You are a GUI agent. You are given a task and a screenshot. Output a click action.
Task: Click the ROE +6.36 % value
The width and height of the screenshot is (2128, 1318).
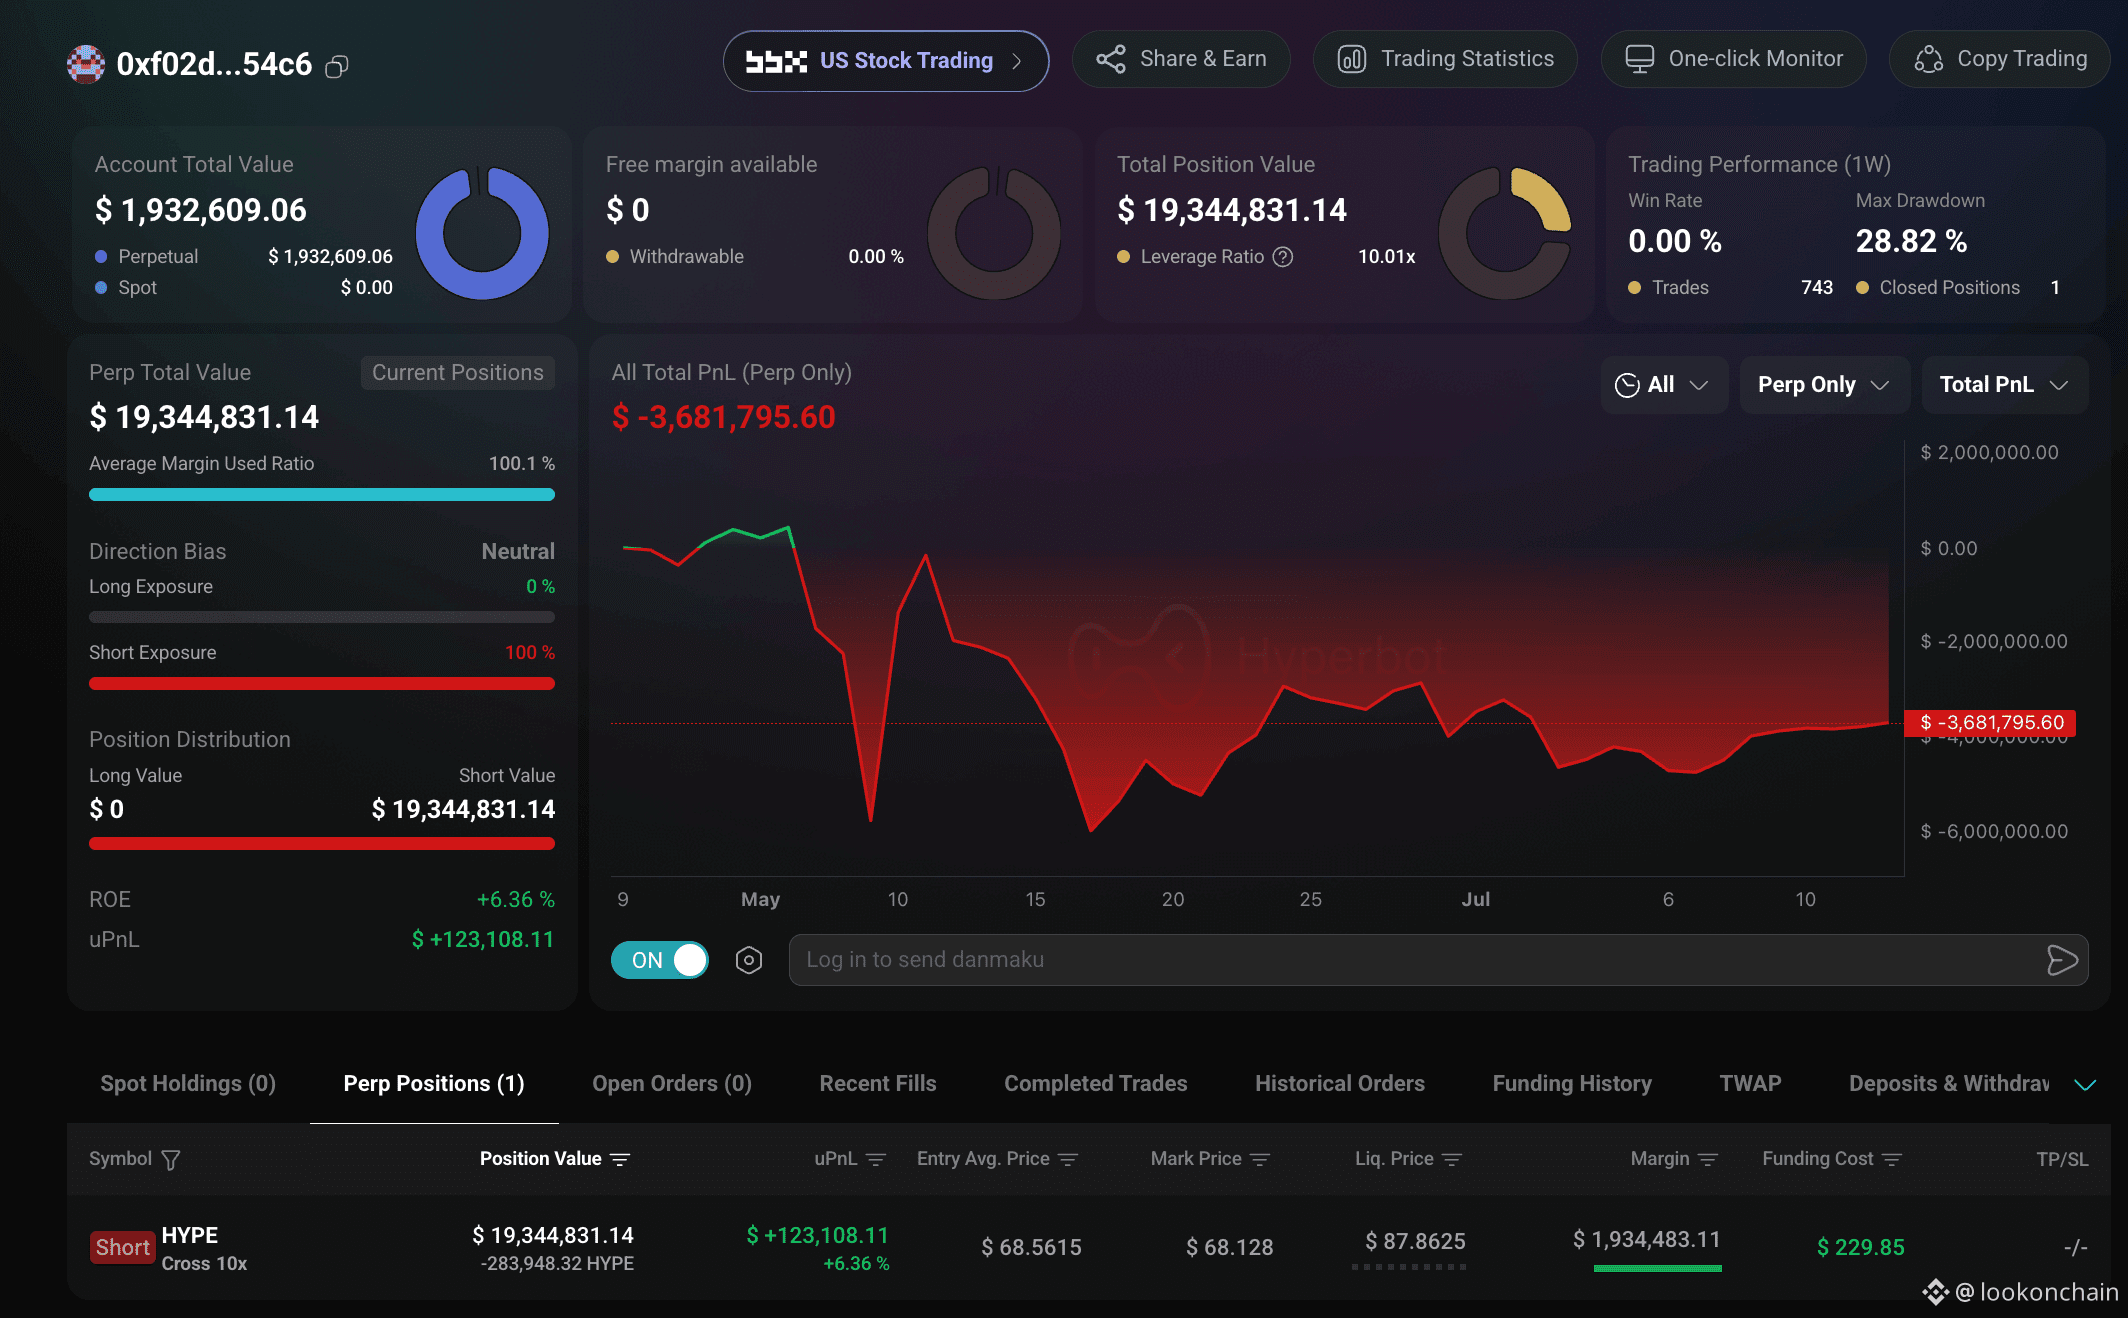[x=515, y=900]
